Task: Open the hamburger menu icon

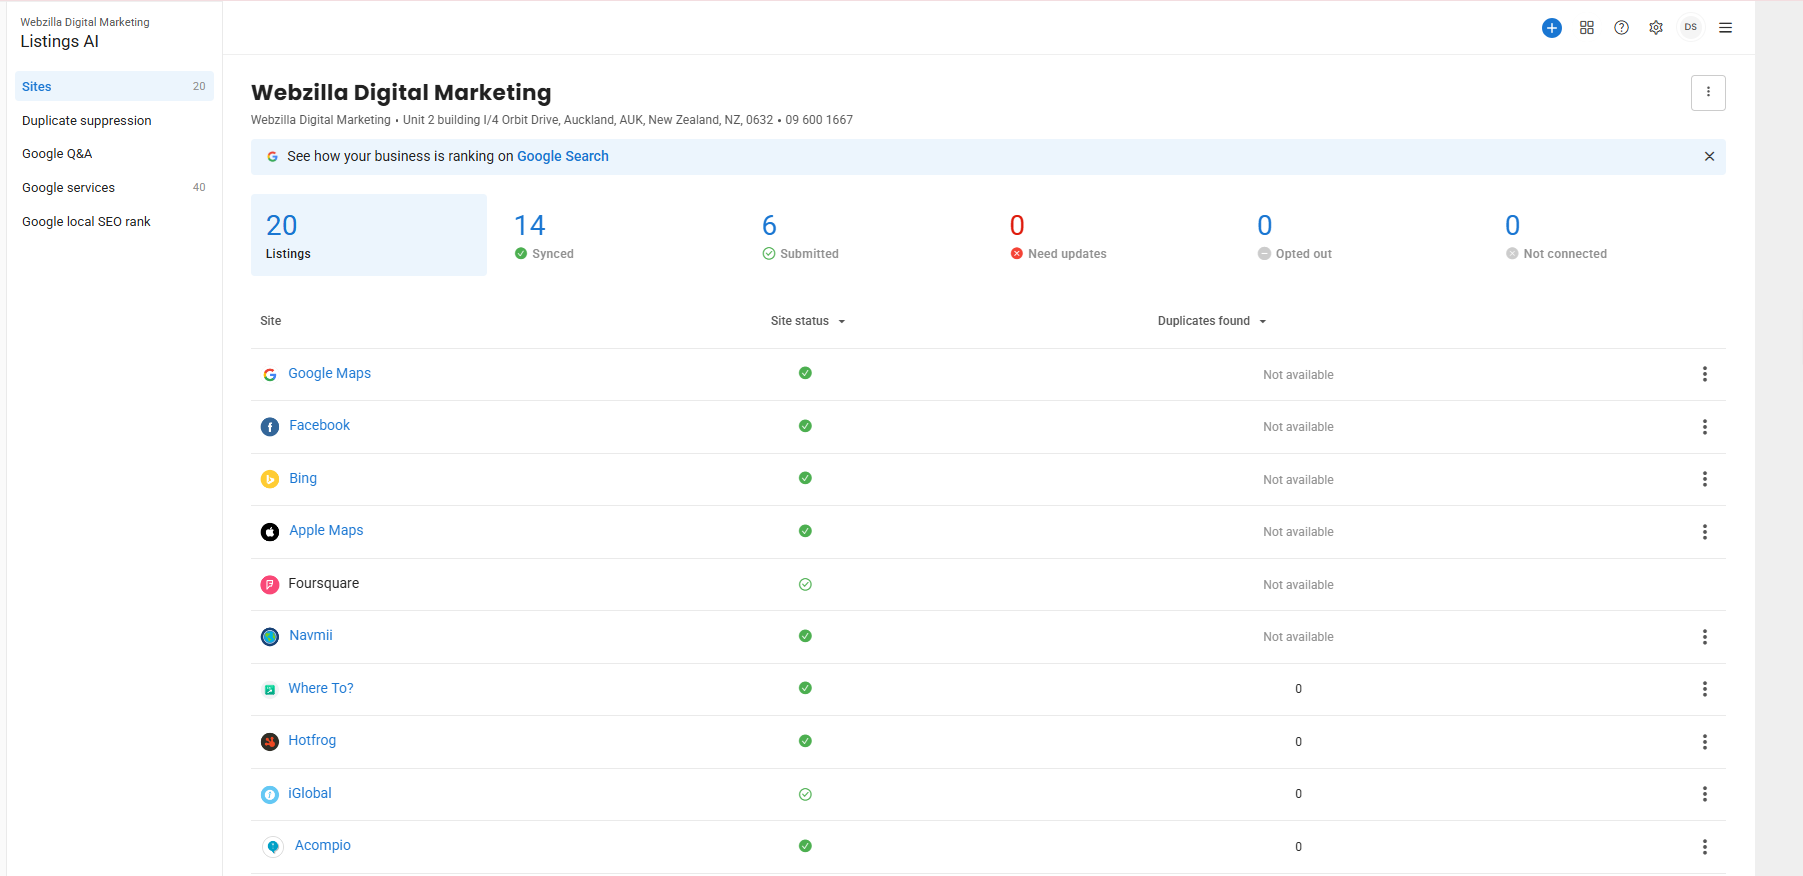Action: point(1725,28)
